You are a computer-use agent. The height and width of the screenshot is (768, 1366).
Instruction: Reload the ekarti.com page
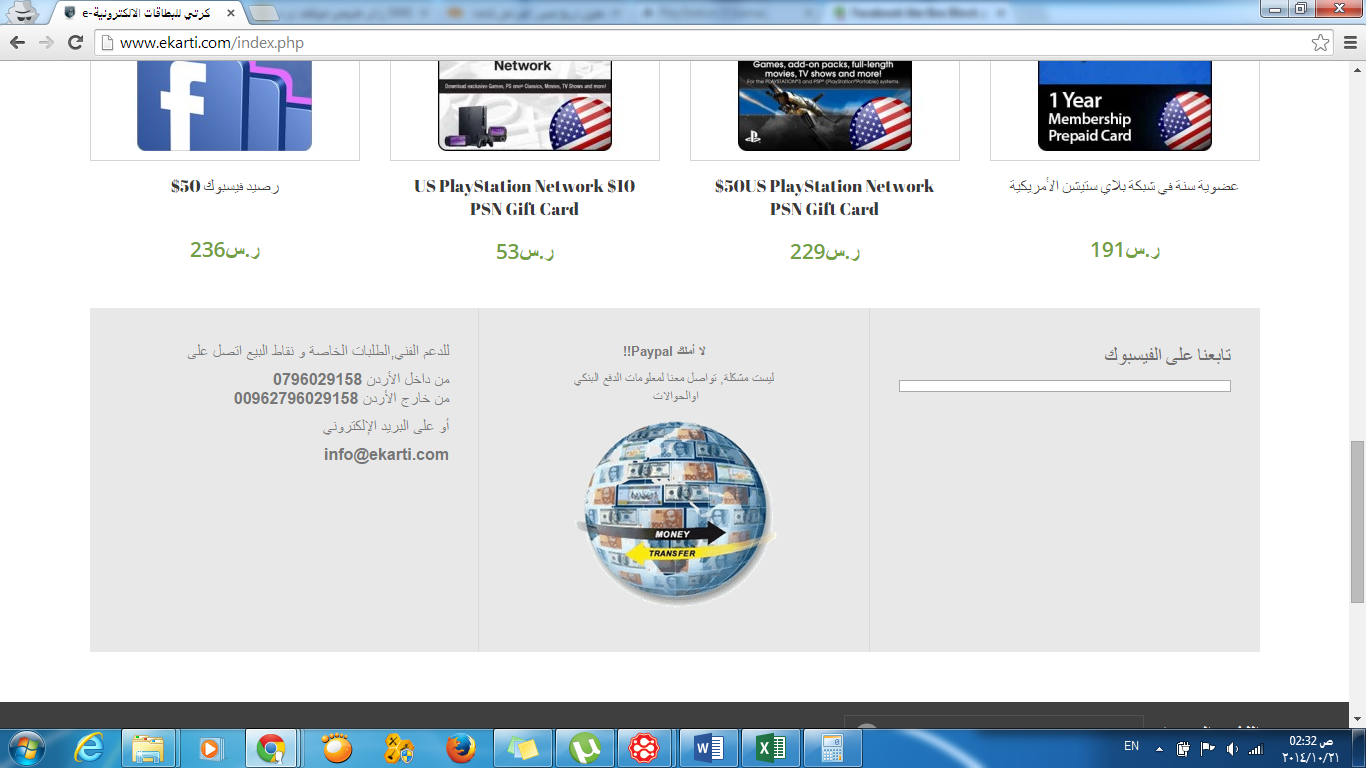(75, 43)
